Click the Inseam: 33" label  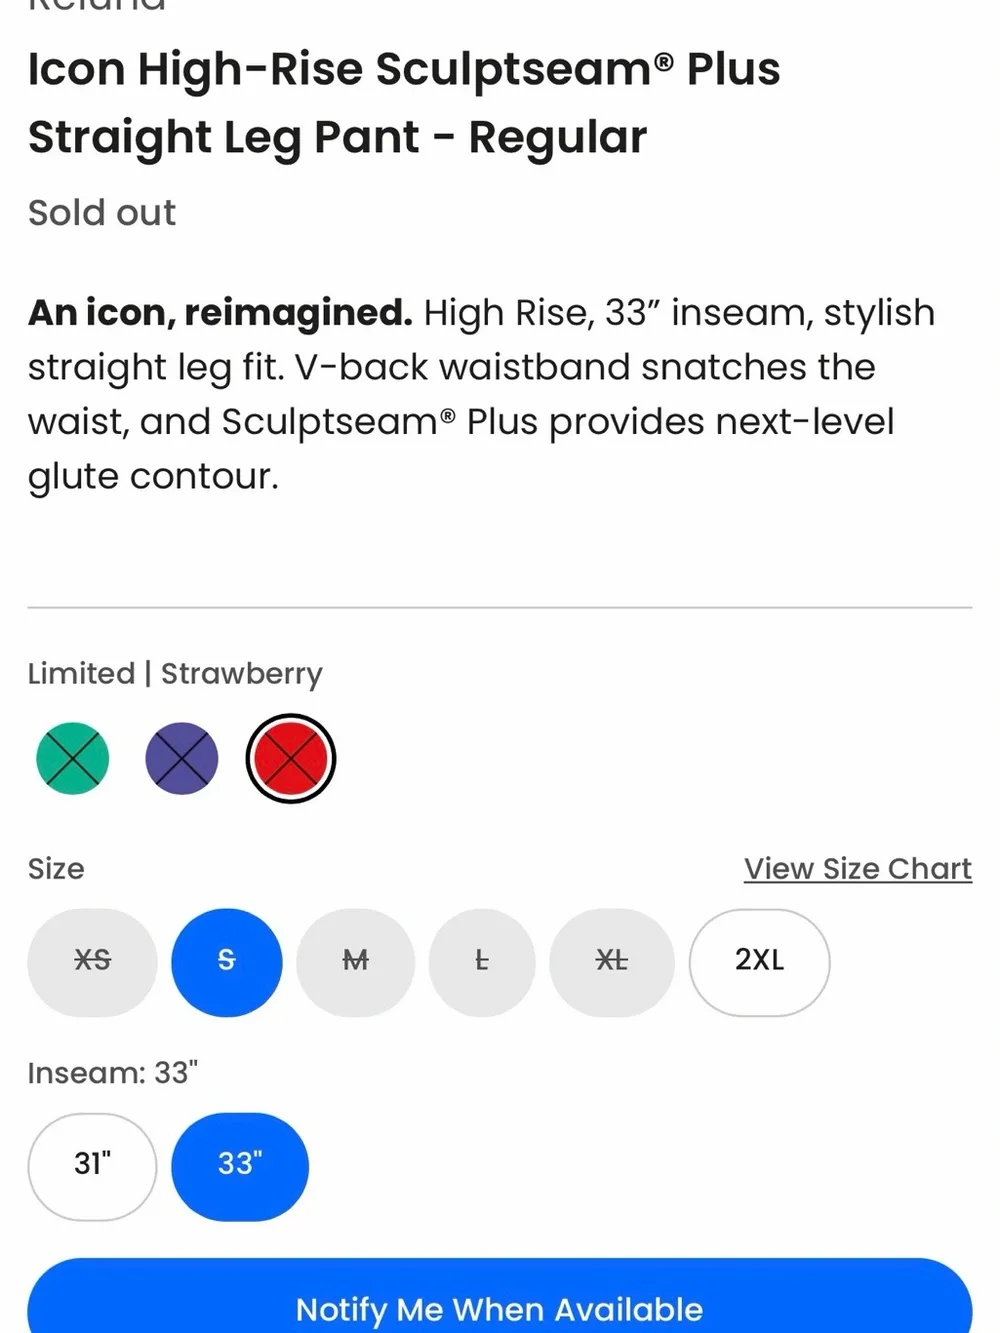pyautogui.click(x=113, y=1073)
